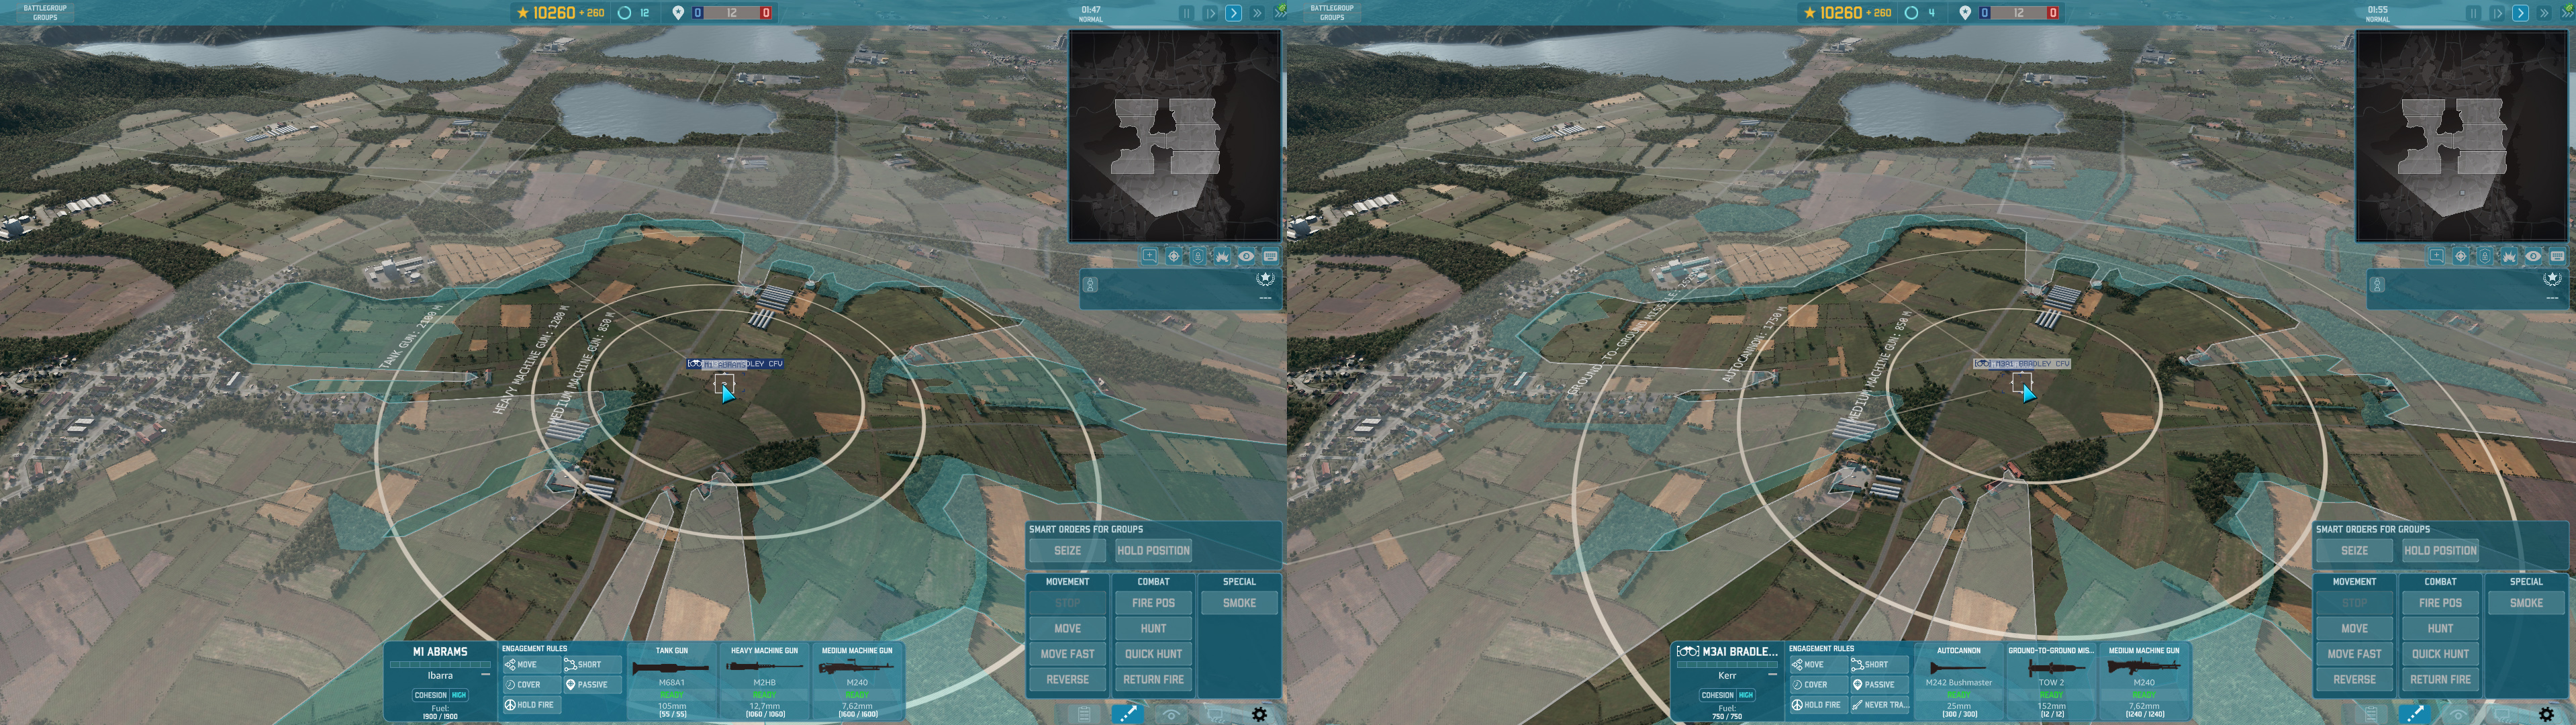Click the red-blue score bar in left screenshot

tap(732, 13)
